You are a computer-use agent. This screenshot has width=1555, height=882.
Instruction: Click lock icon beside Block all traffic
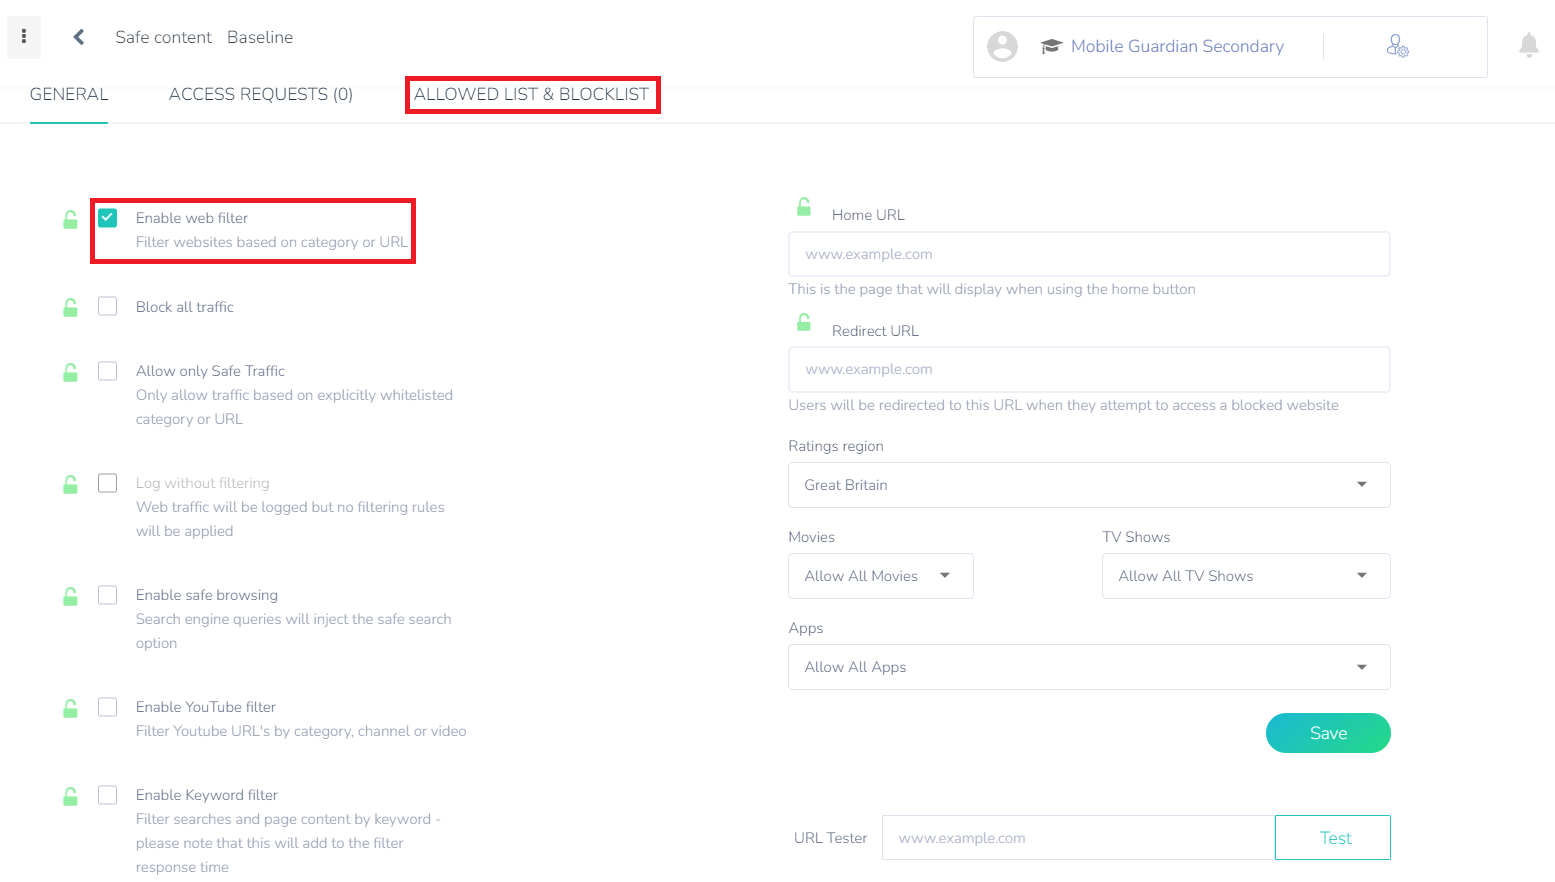70,307
